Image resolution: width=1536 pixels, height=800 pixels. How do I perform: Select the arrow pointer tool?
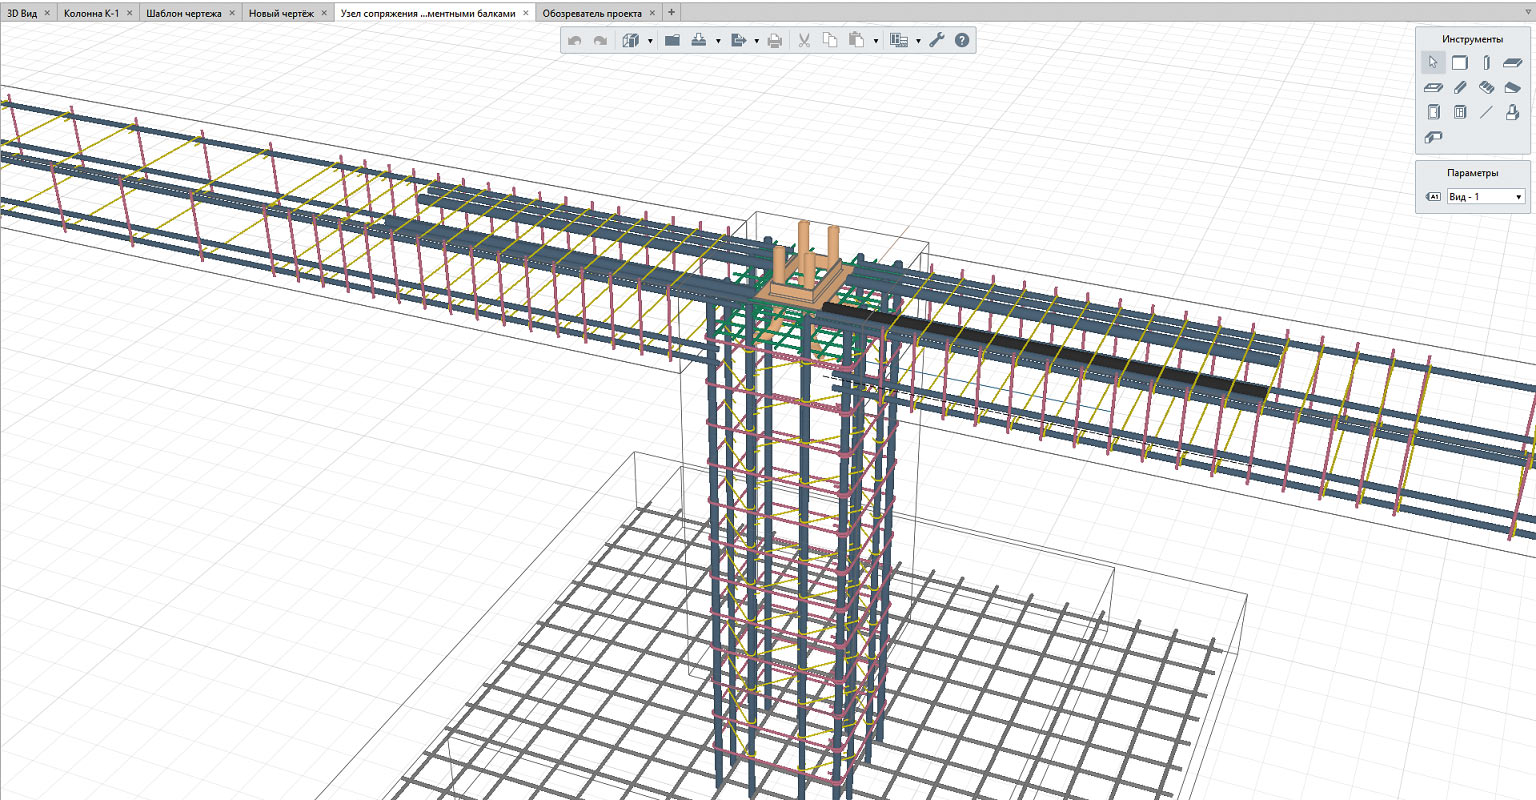(1433, 63)
